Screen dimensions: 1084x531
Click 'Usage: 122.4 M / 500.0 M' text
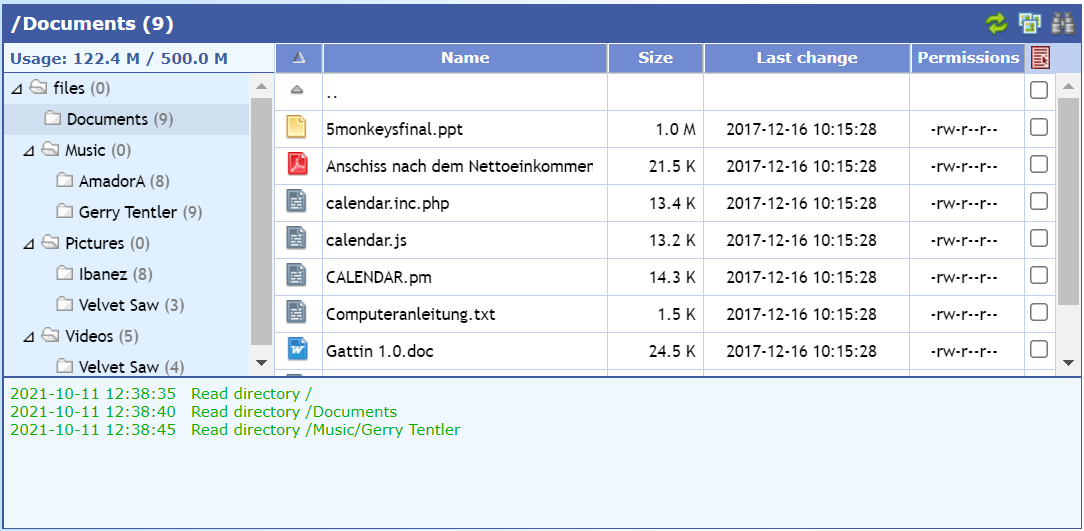point(119,59)
